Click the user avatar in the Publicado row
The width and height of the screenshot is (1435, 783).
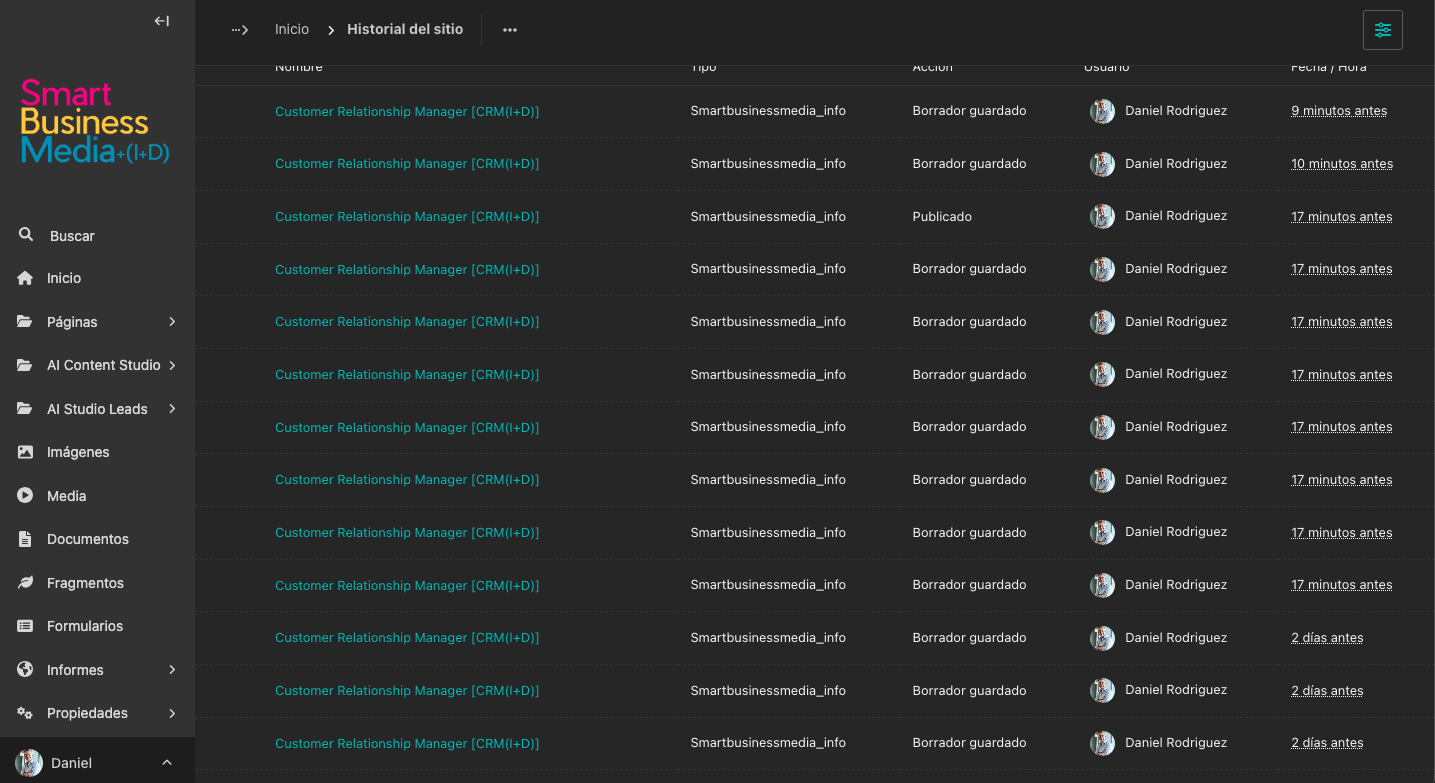pos(1102,216)
